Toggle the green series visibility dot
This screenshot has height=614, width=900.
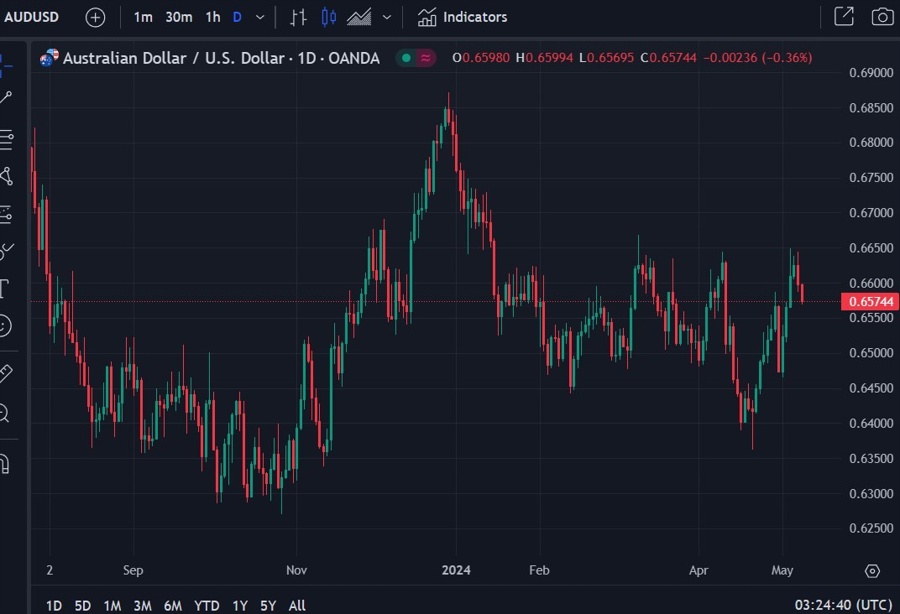pyautogui.click(x=404, y=59)
